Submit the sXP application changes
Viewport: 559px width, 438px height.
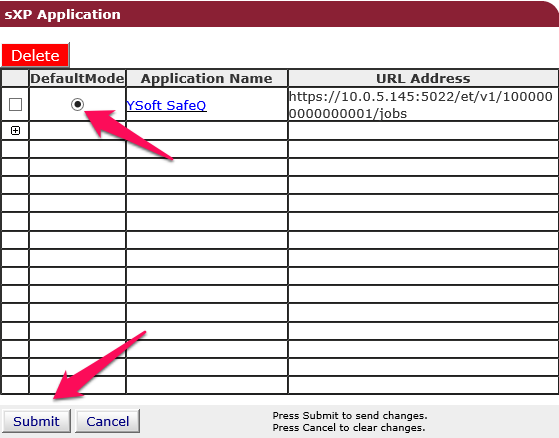pos(36,421)
